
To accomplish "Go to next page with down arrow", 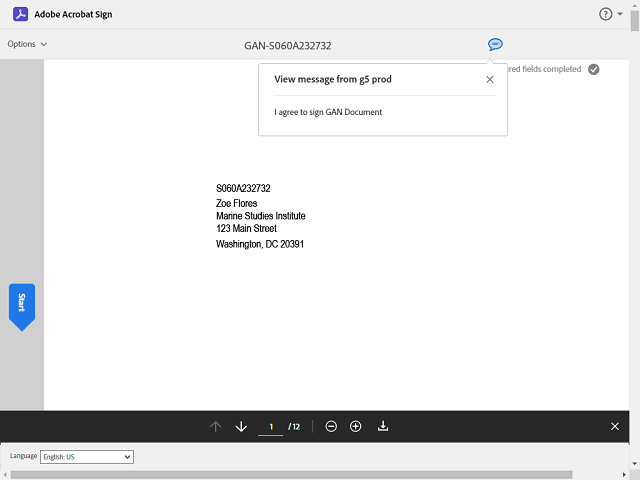I will coord(241,427).
